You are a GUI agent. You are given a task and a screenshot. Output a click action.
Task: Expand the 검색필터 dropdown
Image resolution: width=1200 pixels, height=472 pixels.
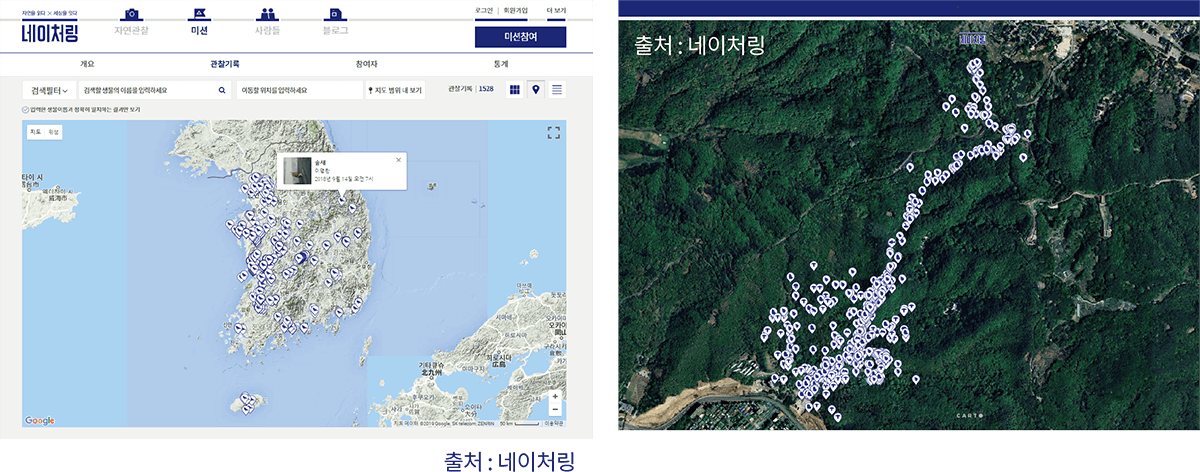(49, 90)
